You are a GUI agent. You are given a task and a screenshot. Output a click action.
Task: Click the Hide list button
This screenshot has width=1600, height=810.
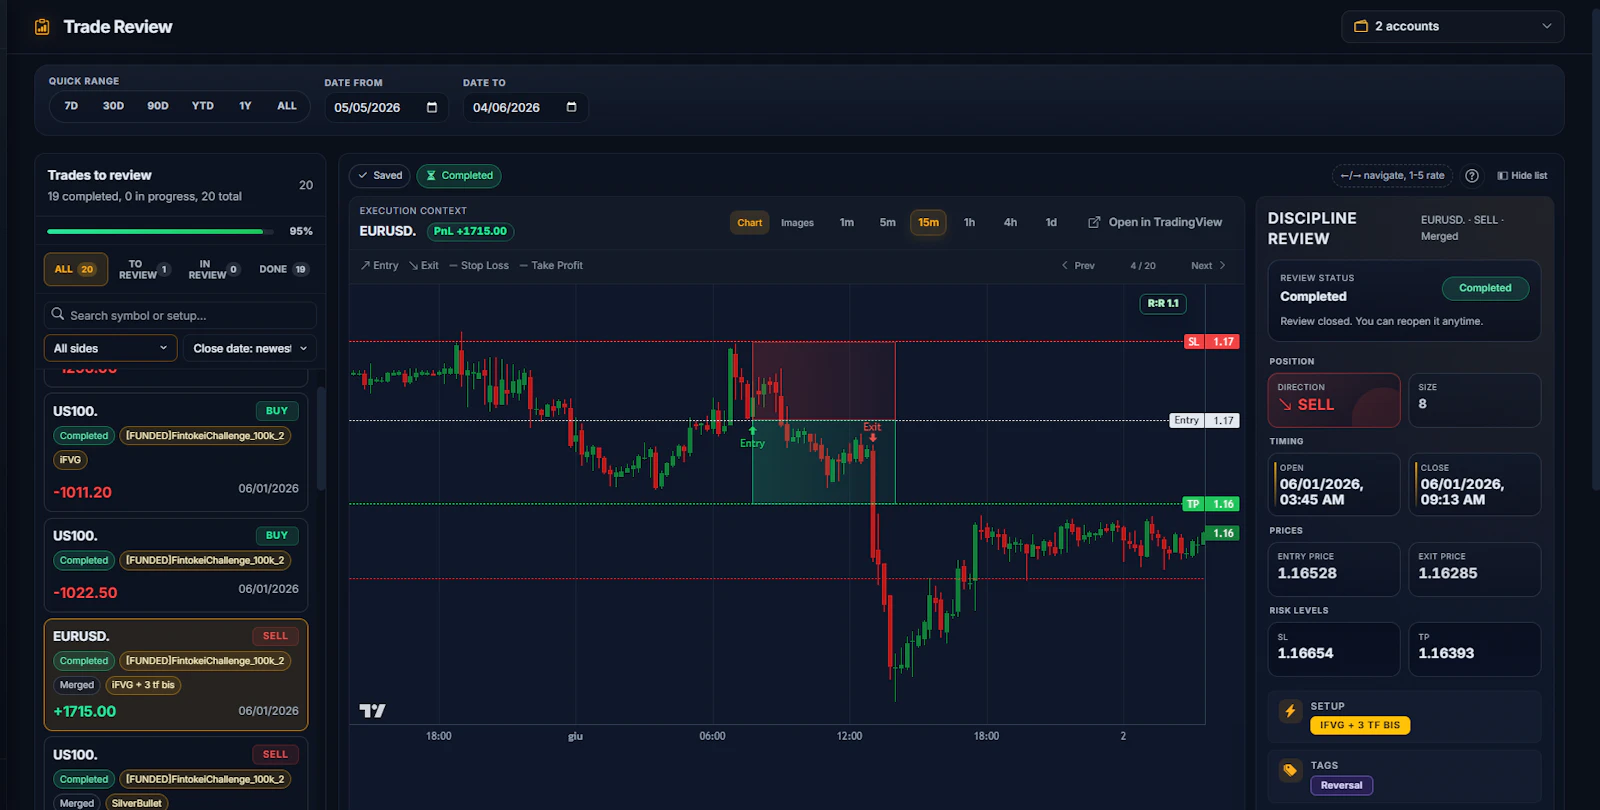[x=1522, y=176]
